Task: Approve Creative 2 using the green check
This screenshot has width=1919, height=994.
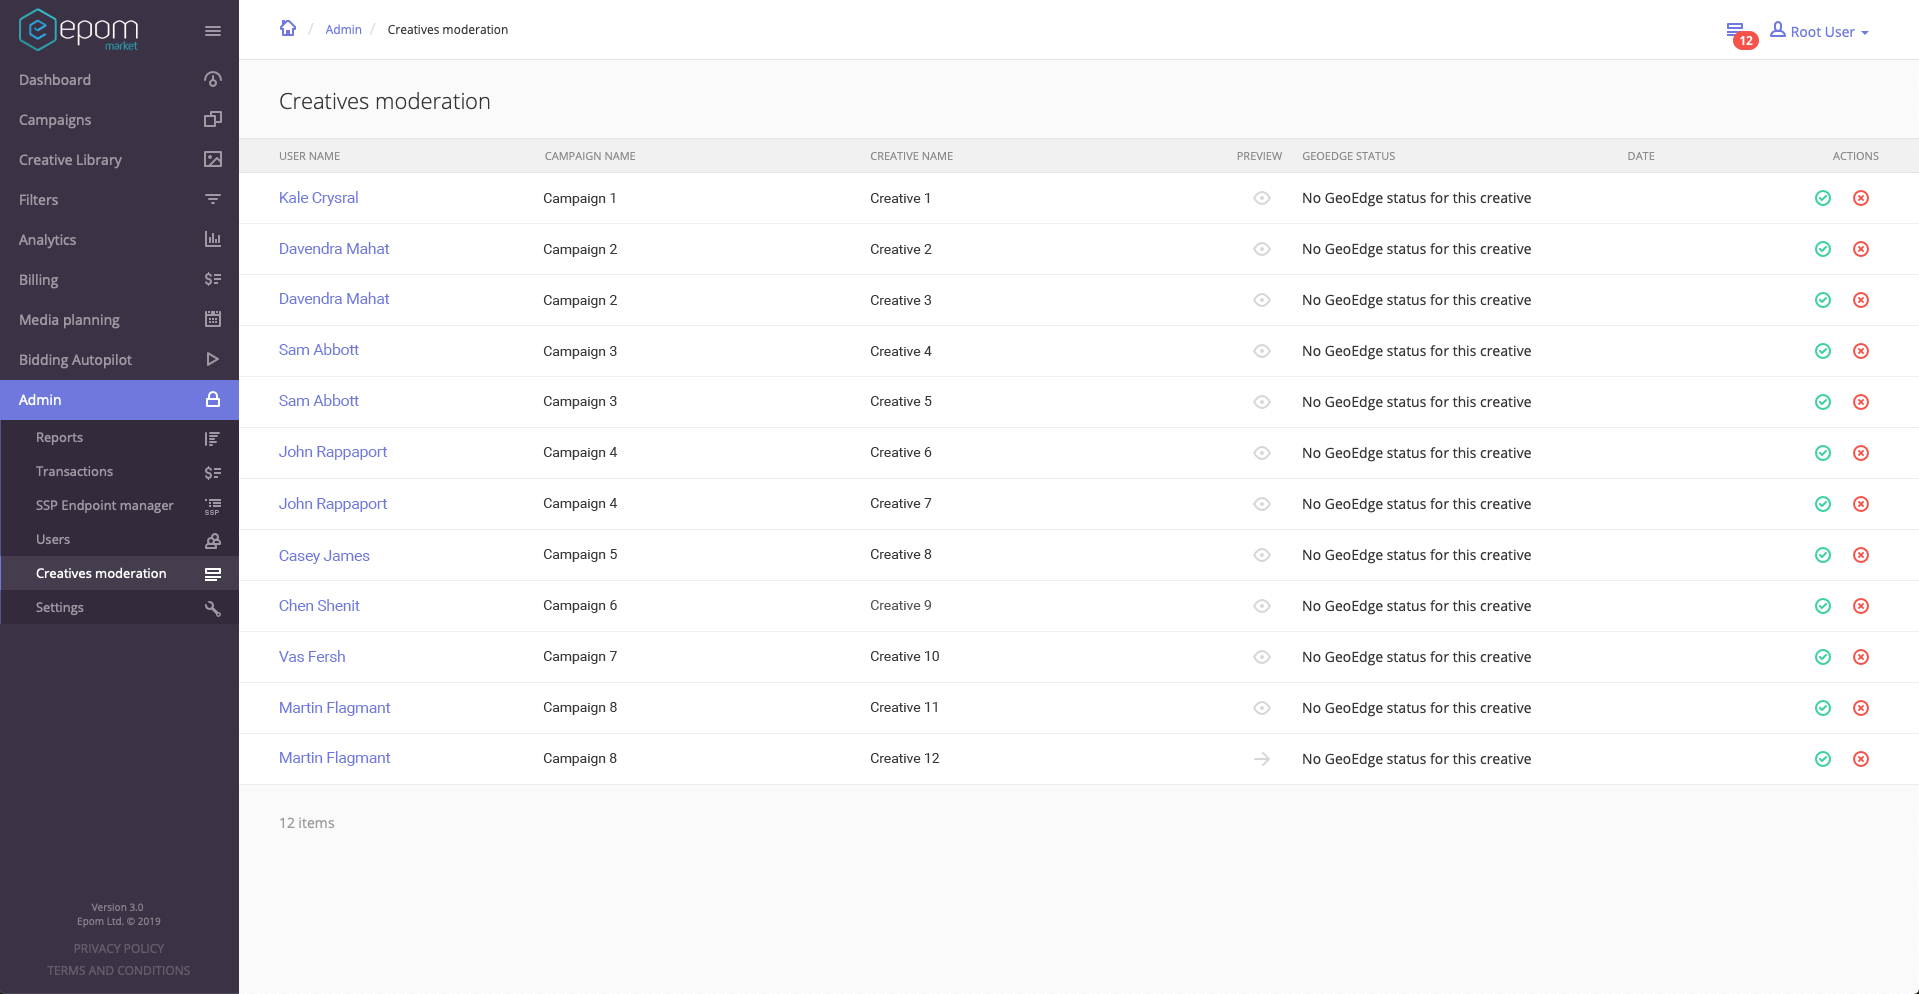Action: click(1823, 249)
